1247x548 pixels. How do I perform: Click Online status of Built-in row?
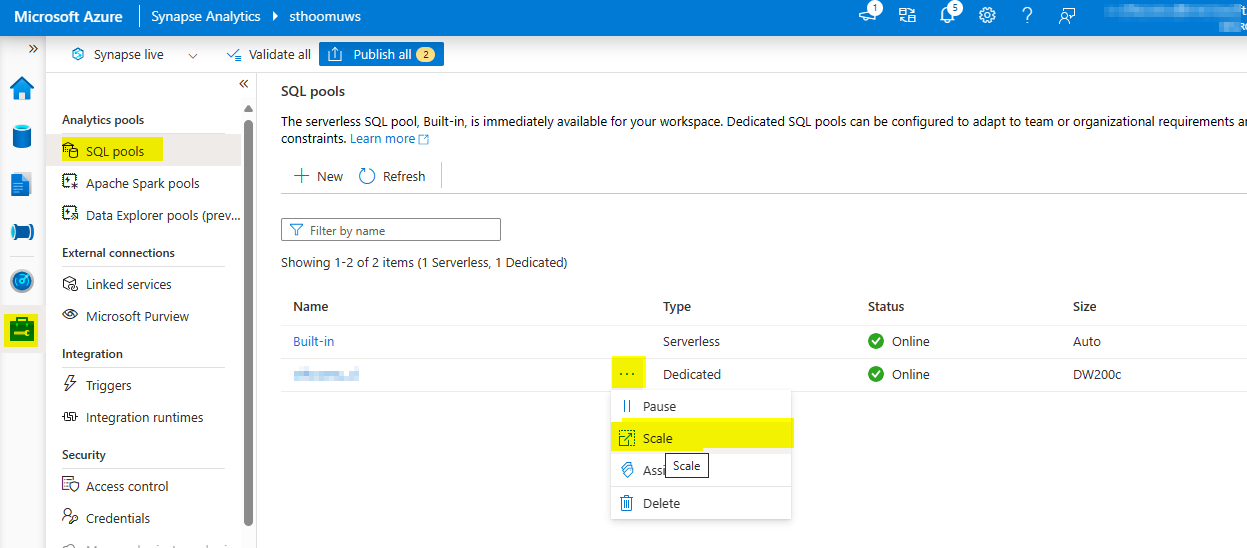click(x=899, y=341)
